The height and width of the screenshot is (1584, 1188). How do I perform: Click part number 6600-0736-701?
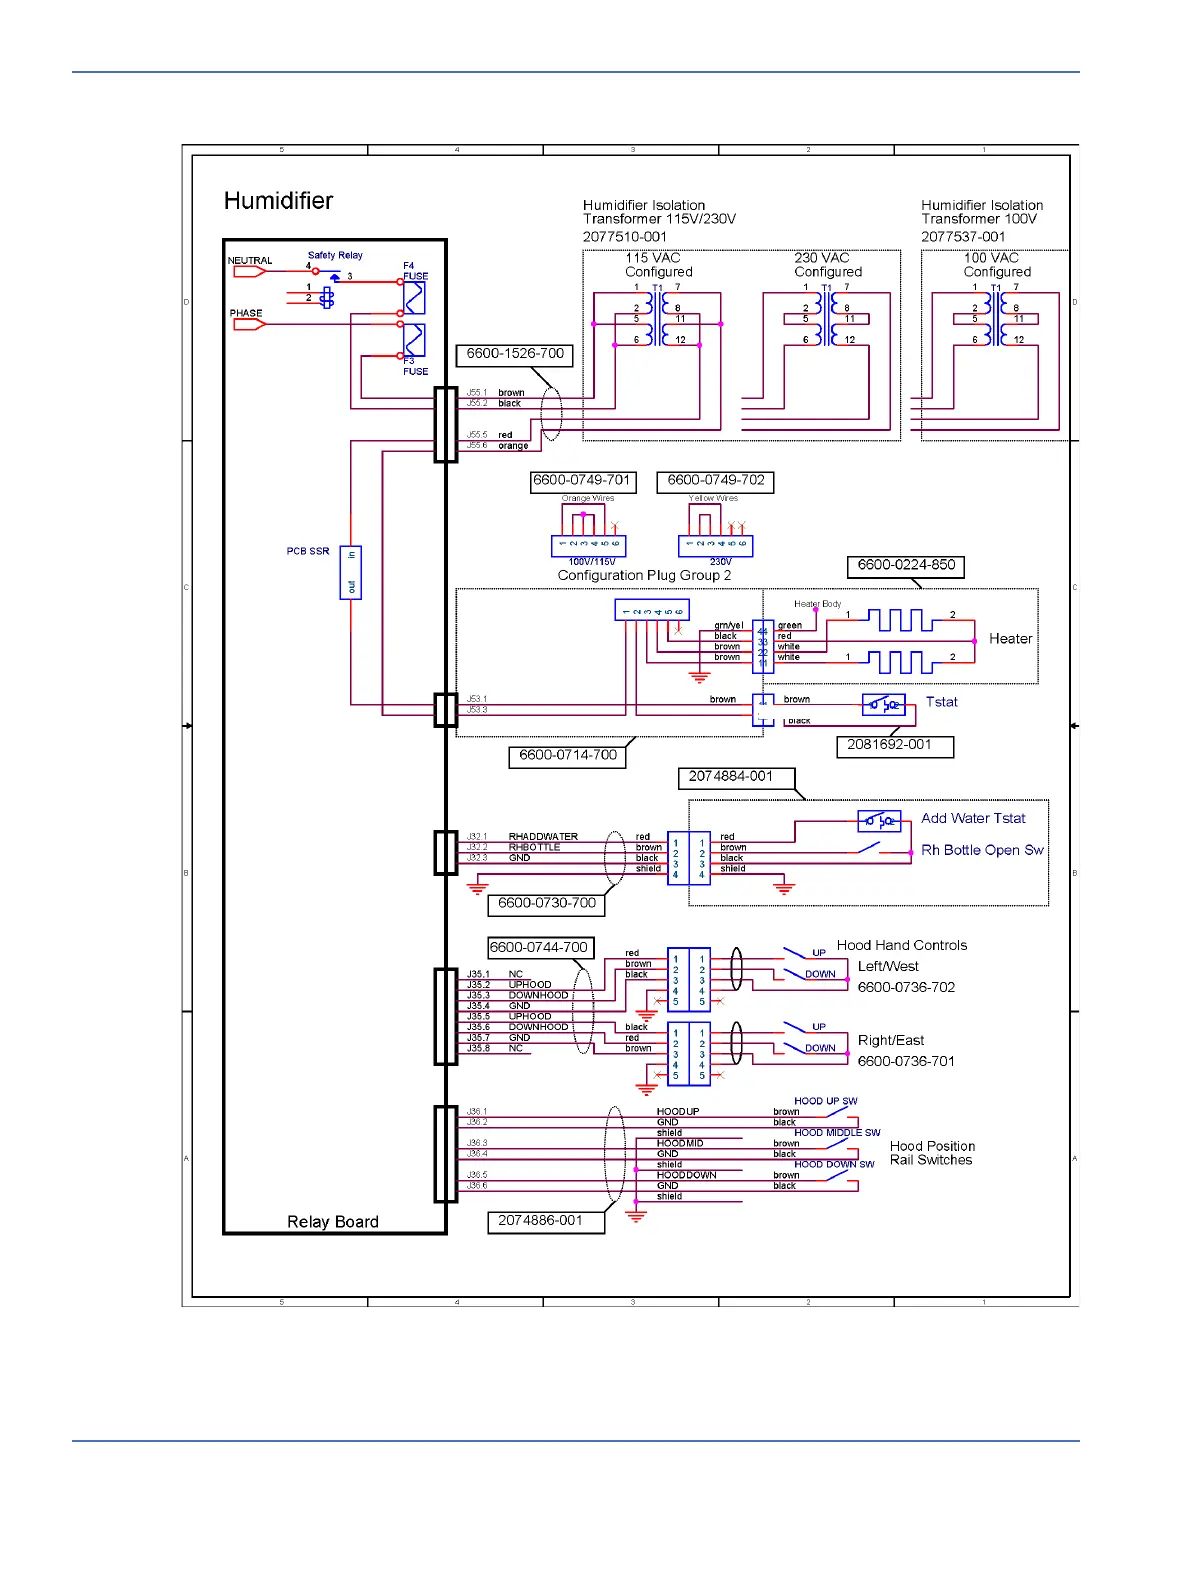click(906, 1061)
